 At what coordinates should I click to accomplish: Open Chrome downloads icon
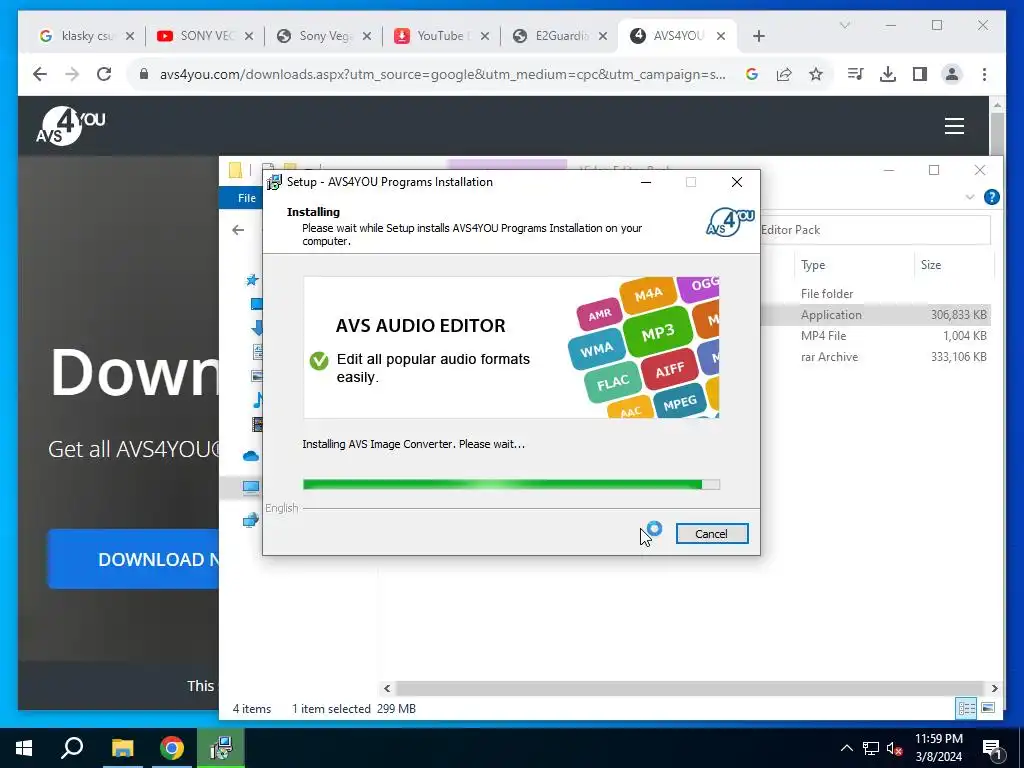[x=888, y=74]
